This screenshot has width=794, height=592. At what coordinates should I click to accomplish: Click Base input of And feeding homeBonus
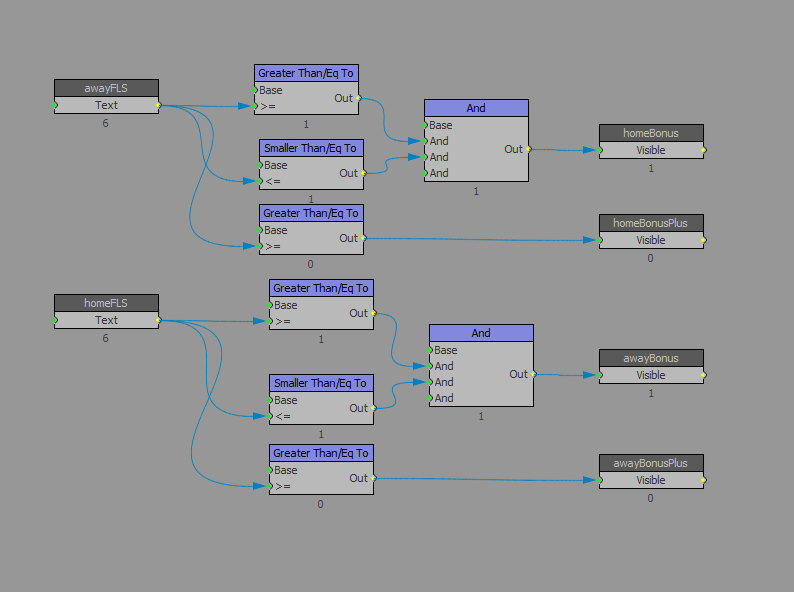point(424,125)
